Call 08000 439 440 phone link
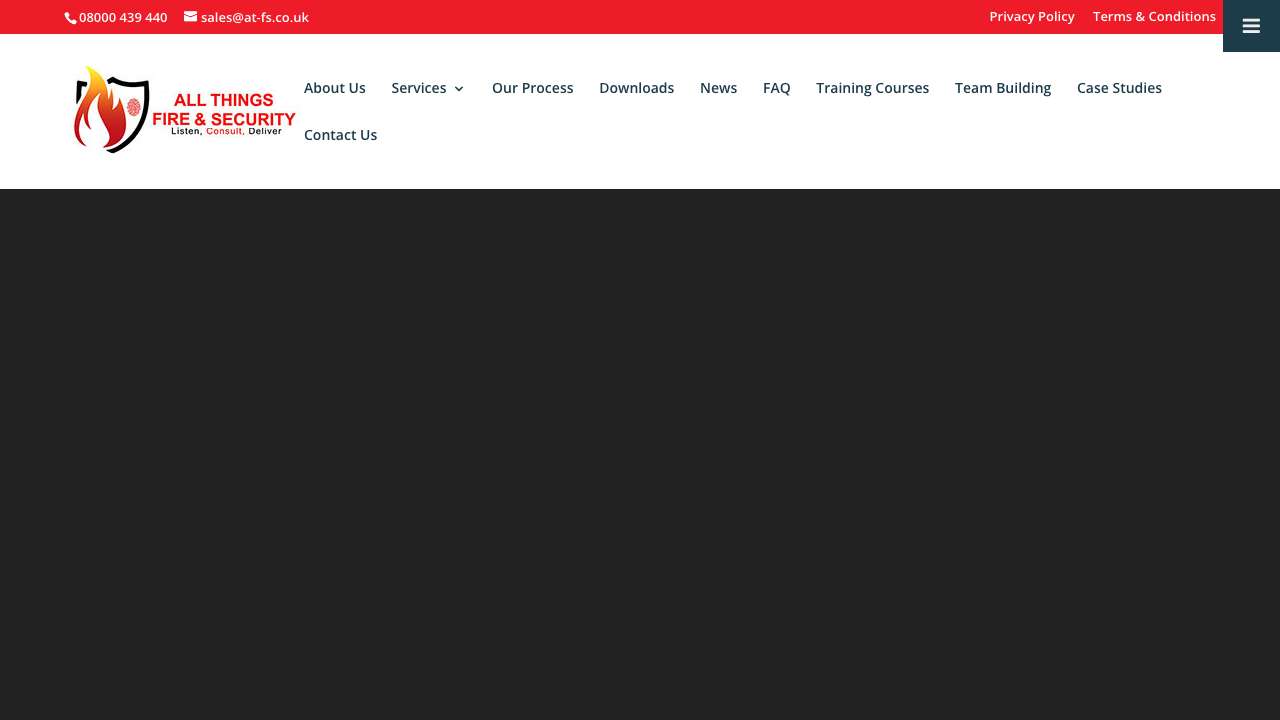The width and height of the screenshot is (1280, 720). coord(123,18)
